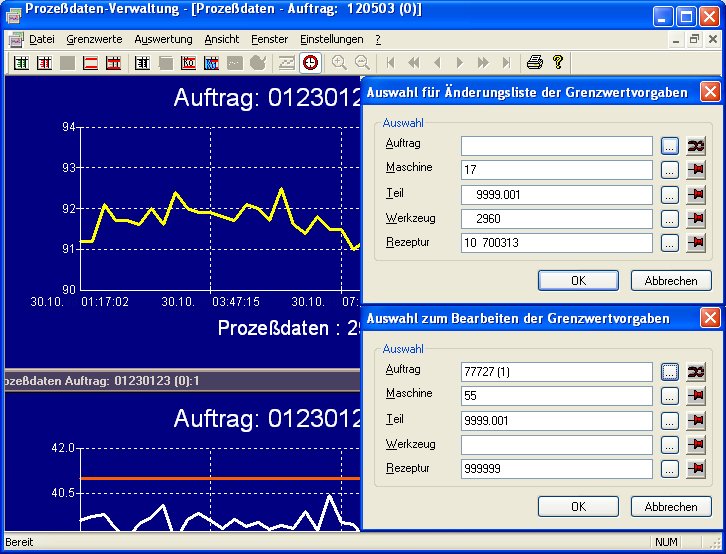
Task: Click Werkzeug field containing 2960
Action: [557, 219]
